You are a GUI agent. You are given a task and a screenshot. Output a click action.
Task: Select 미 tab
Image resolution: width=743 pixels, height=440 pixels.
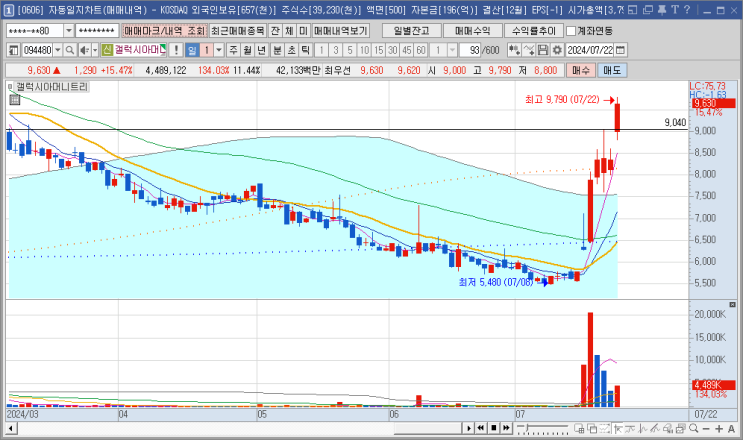pyautogui.click(x=303, y=31)
